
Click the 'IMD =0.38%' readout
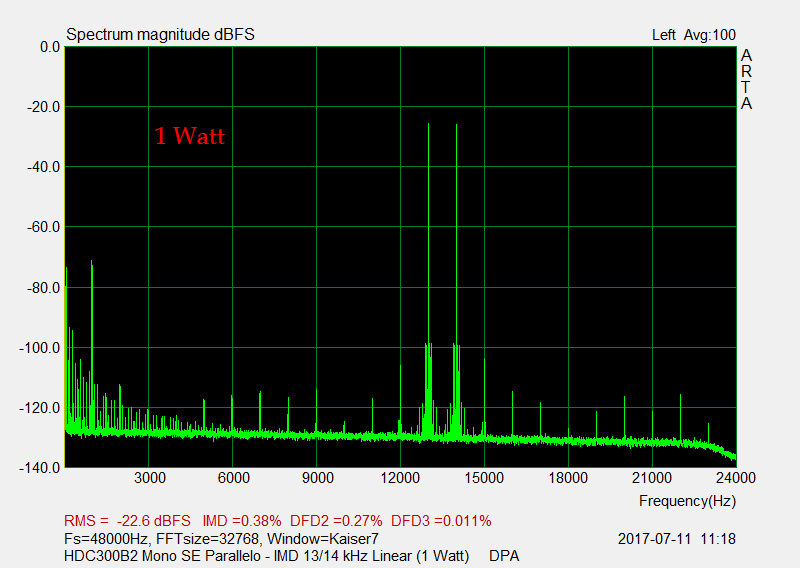(x=242, y=521)
